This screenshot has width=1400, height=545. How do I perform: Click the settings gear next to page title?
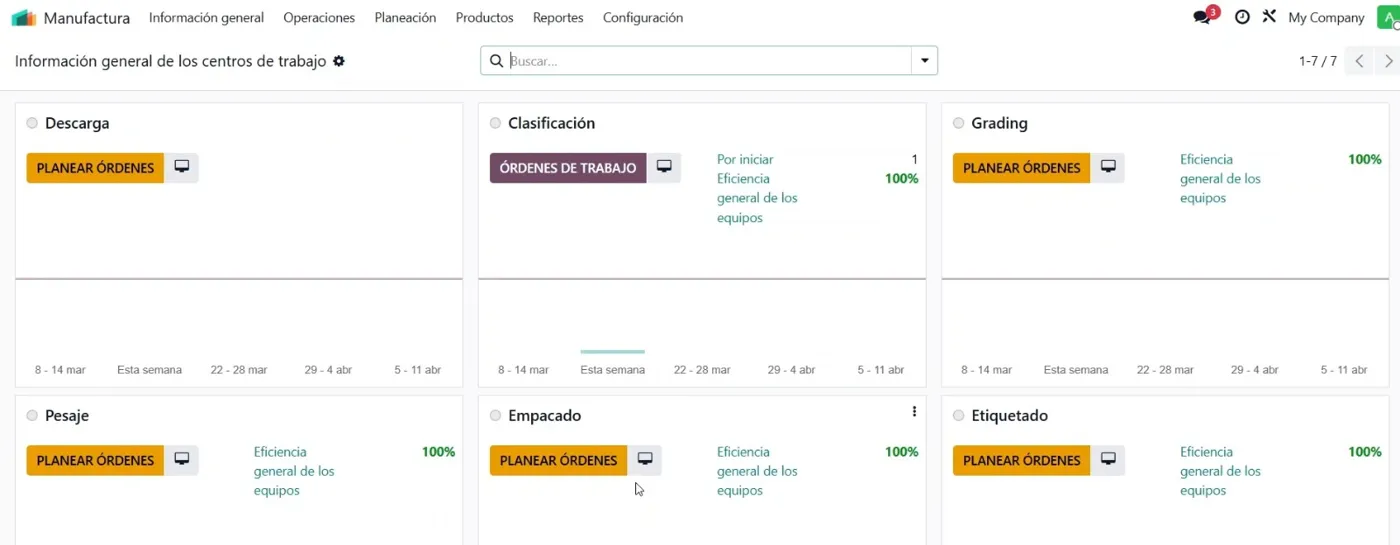(x=339, y=61)
